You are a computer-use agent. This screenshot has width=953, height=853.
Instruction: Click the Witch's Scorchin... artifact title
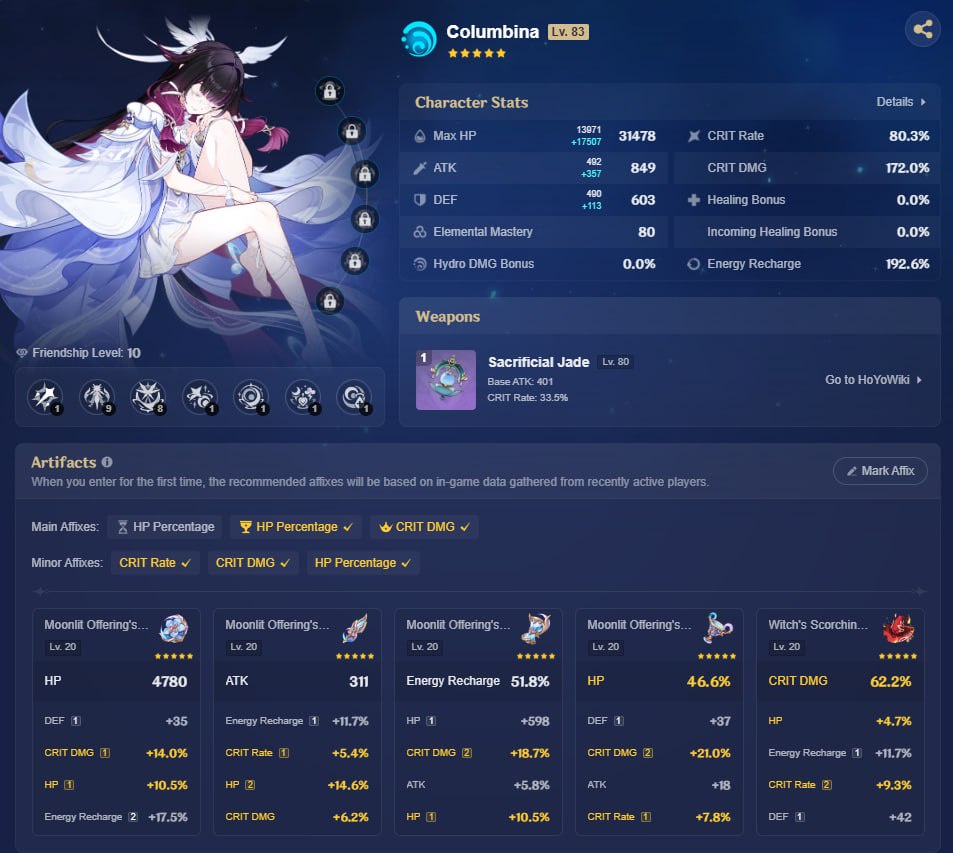pyautogui.click(x=818, y=624)
